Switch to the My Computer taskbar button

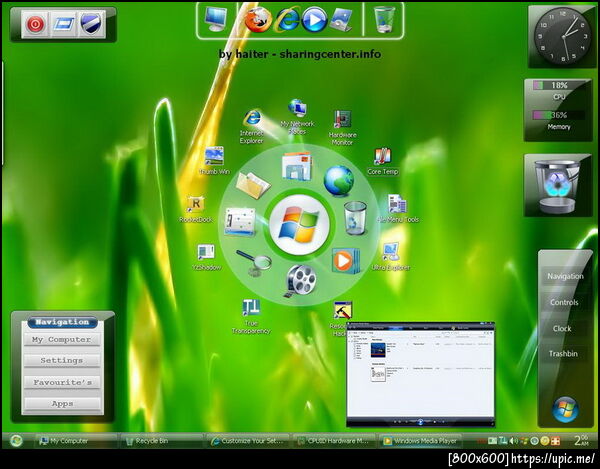(x=75, y=441)
